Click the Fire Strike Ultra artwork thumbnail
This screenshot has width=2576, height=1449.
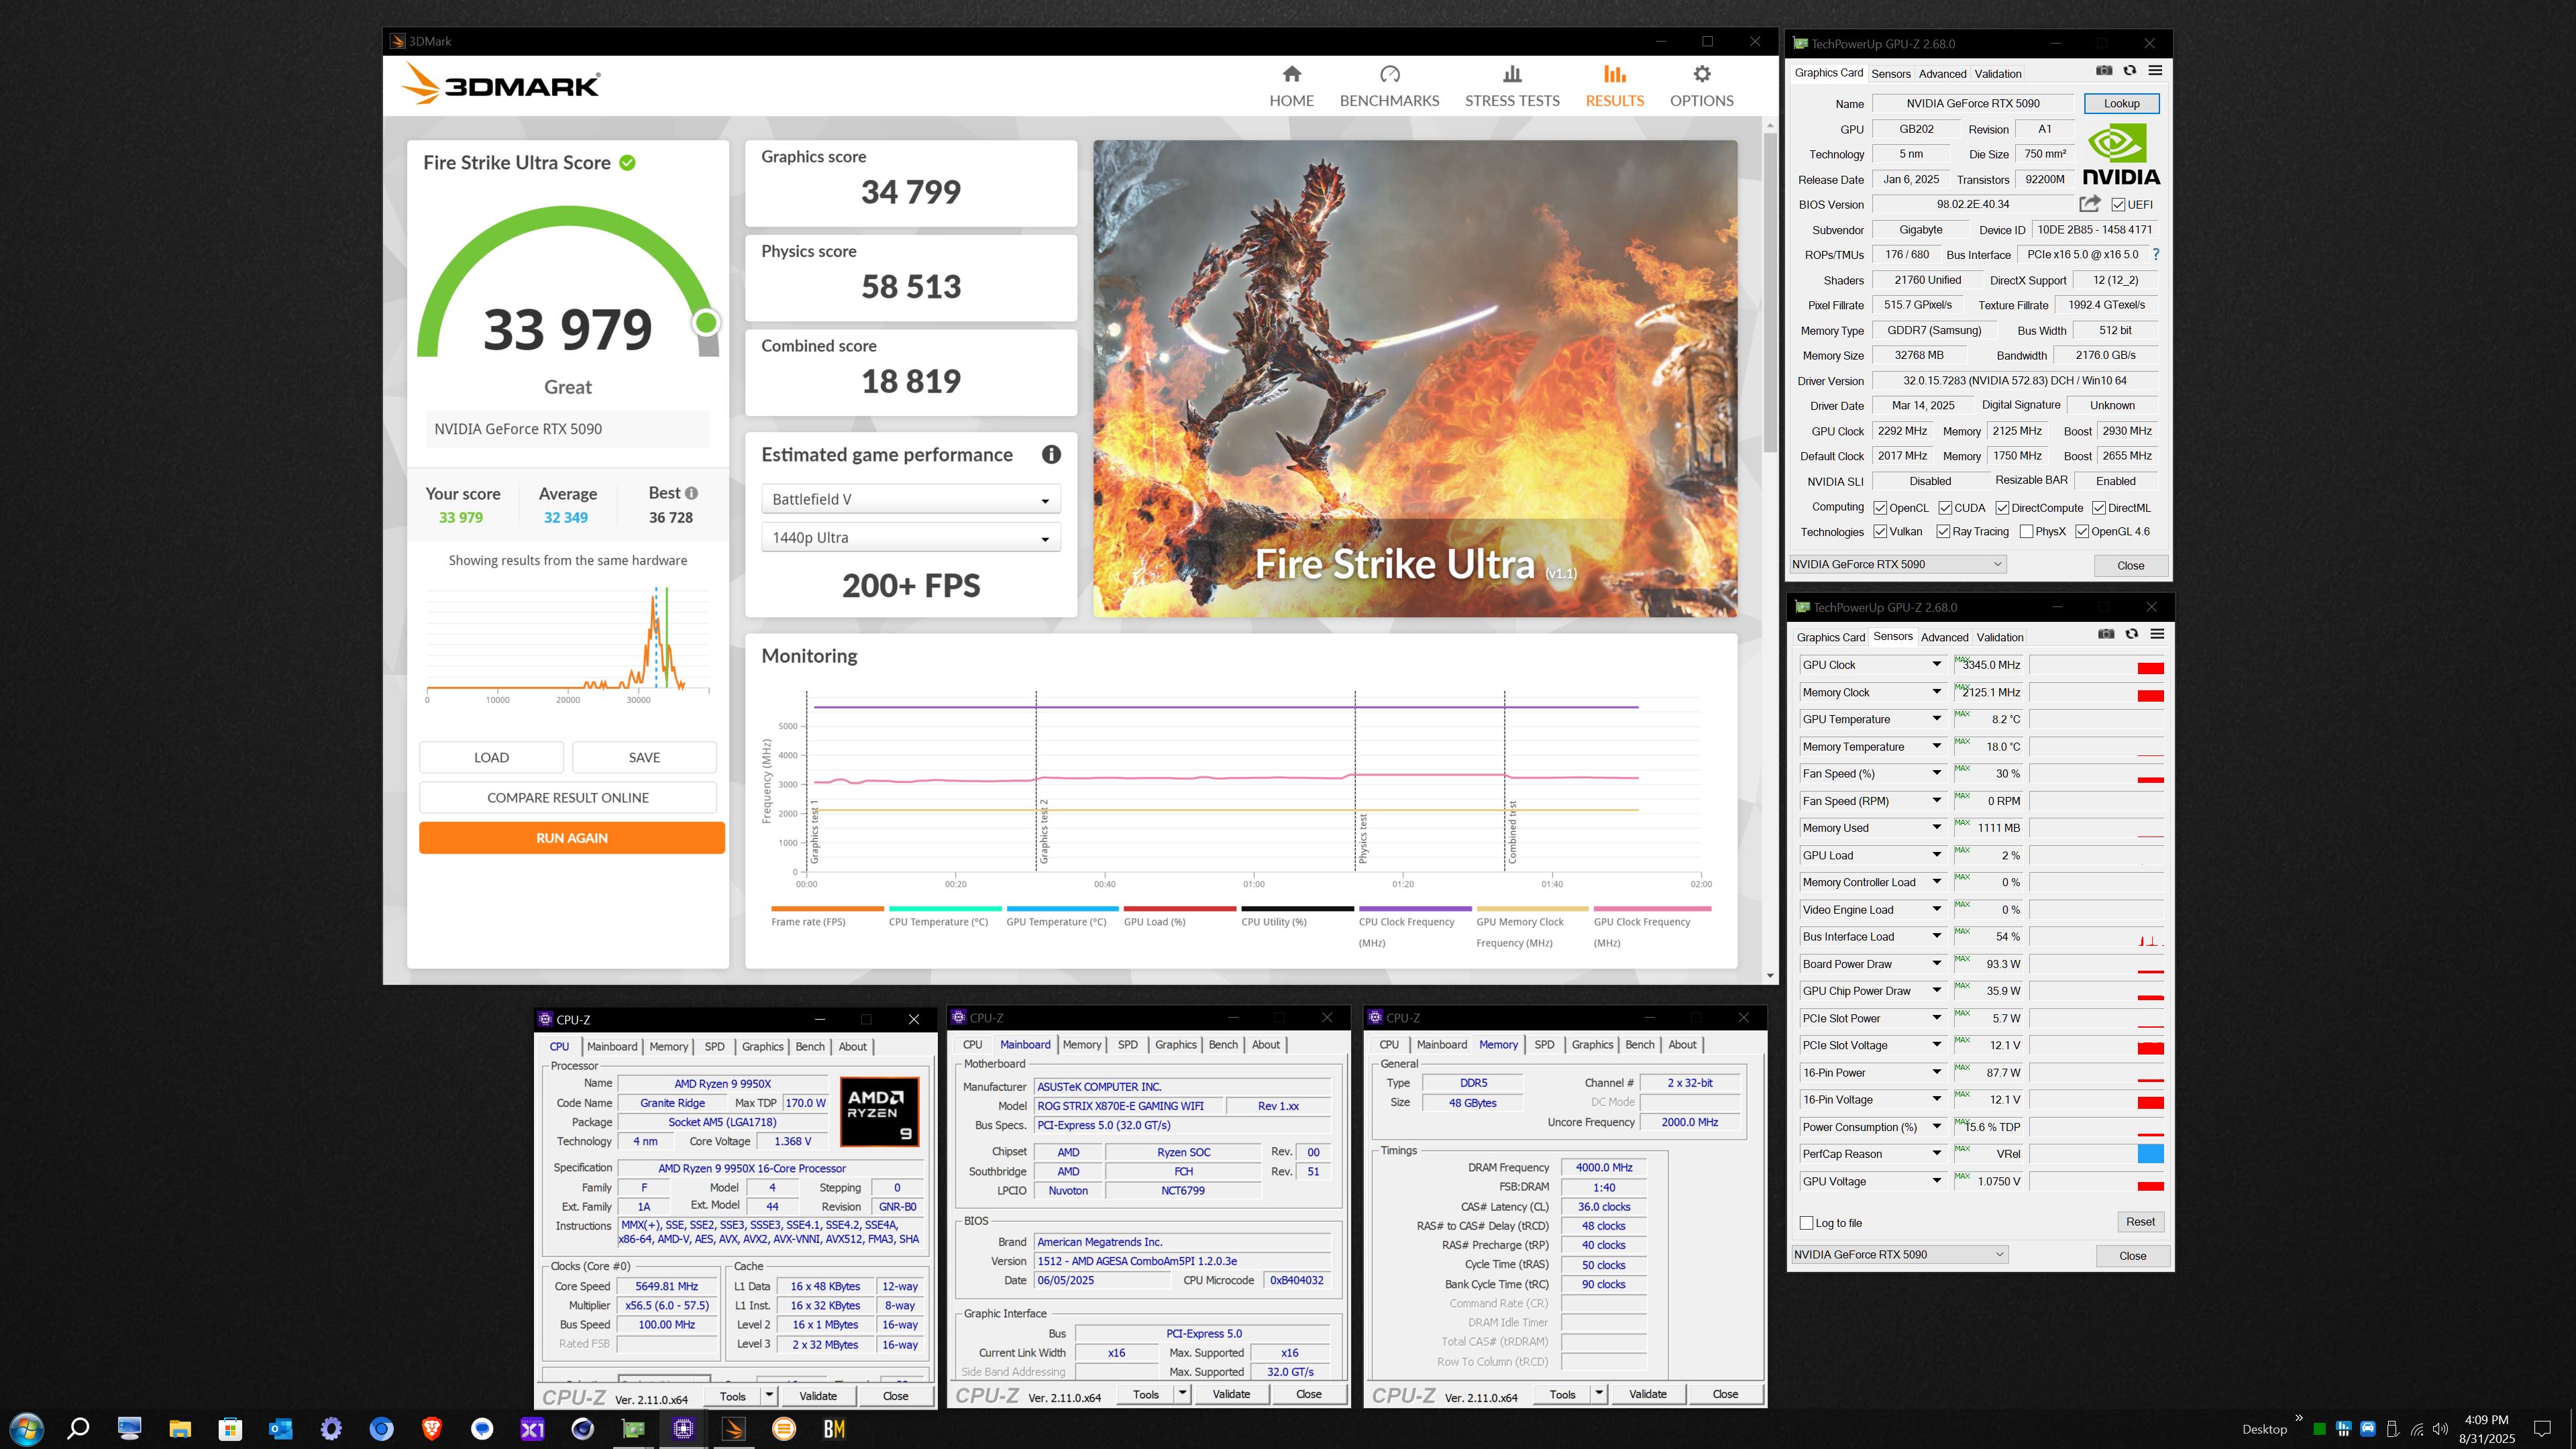(x=1415, y=378)
